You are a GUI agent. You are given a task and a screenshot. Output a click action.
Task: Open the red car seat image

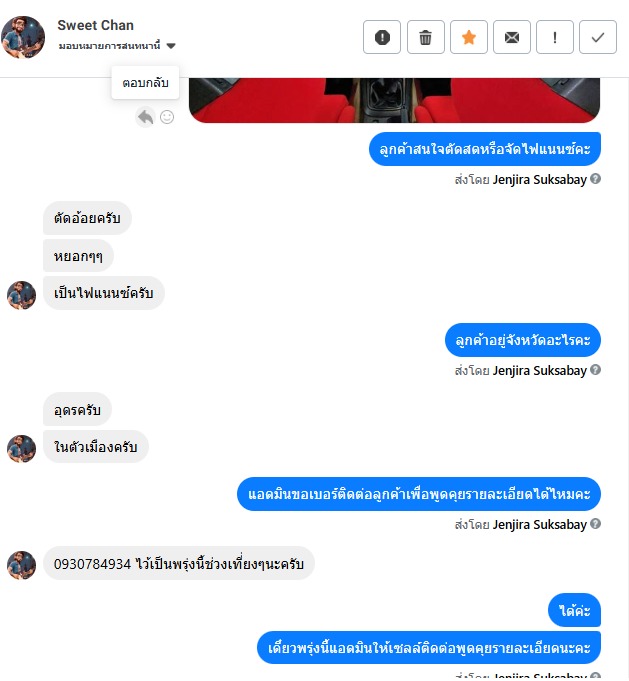394,100
